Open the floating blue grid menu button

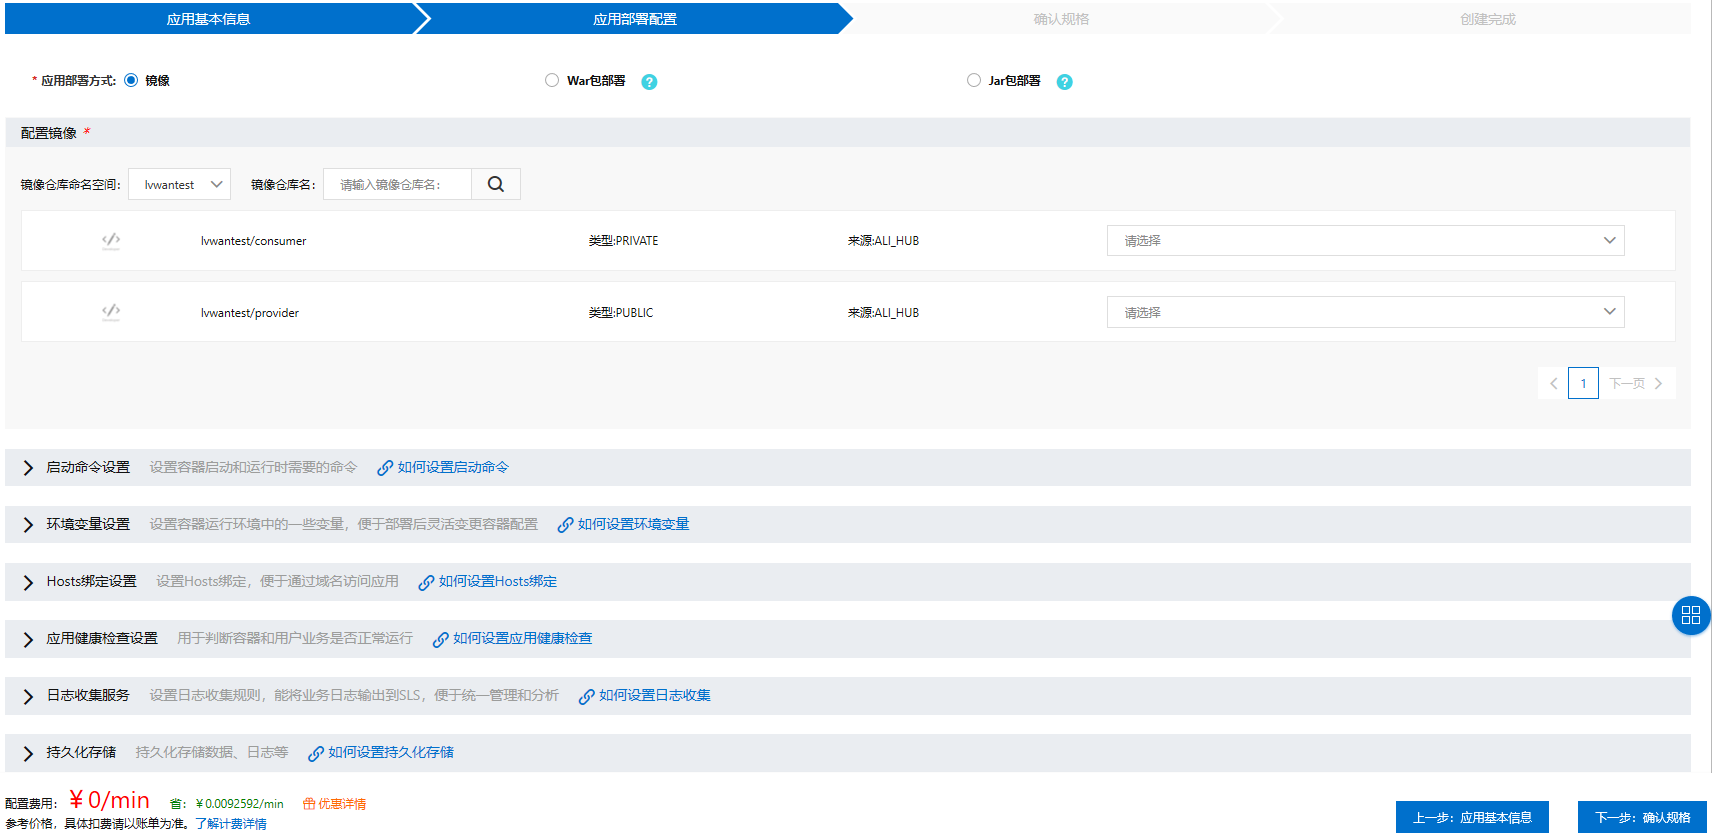1691,615
